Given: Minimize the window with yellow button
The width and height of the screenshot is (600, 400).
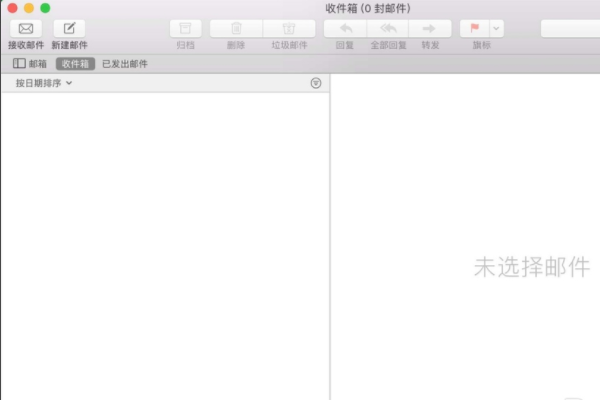Looking at the screenshot, I should [29, 8].
